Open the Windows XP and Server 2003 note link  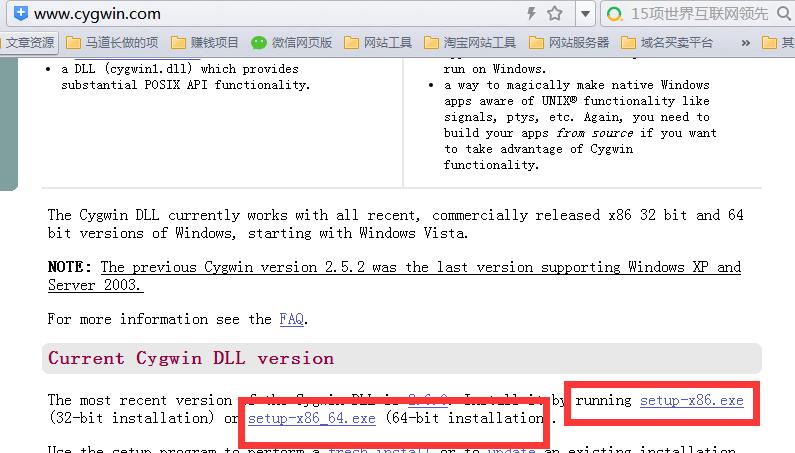[394, 276]
